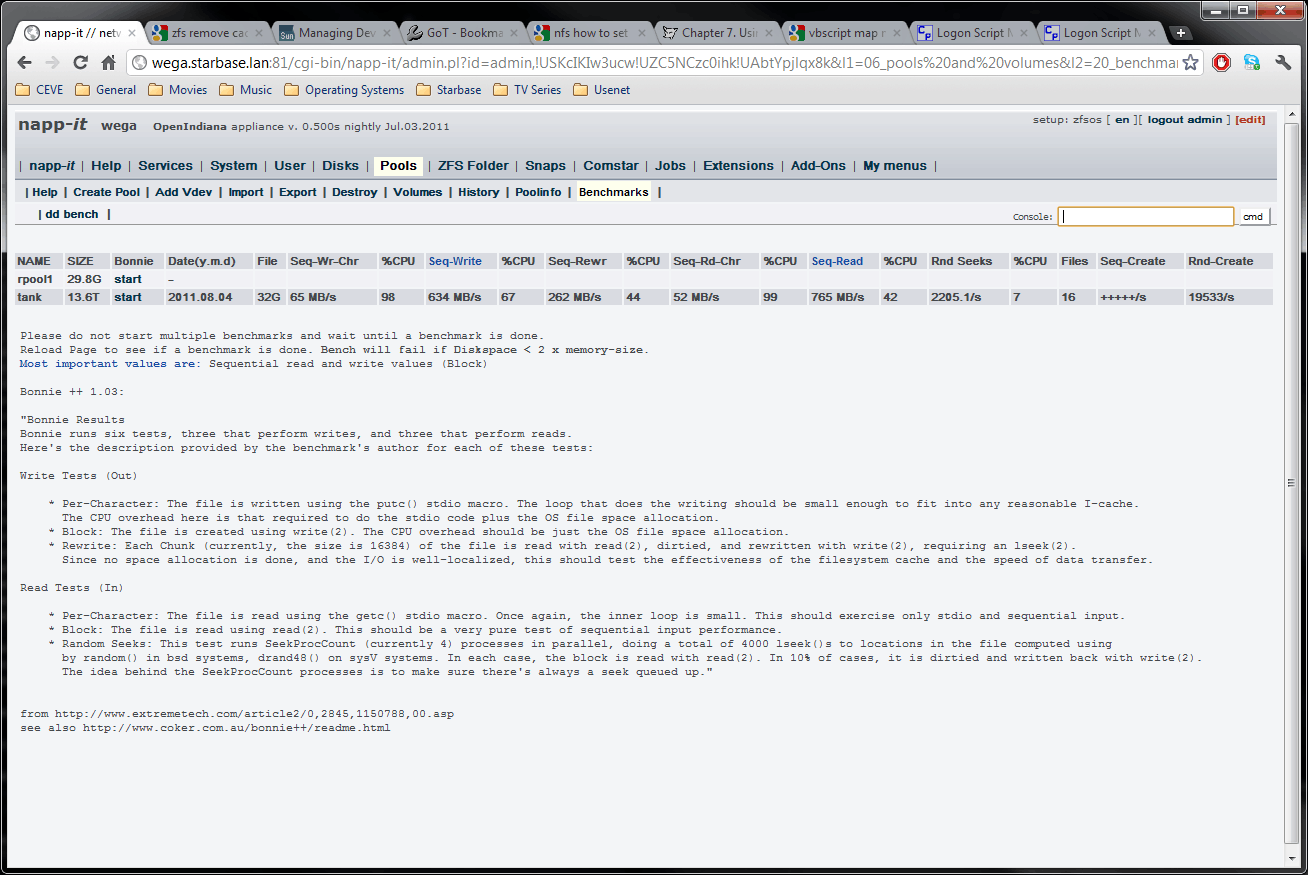Open the Chrome wrench menu

click(x=1283, y=62)
